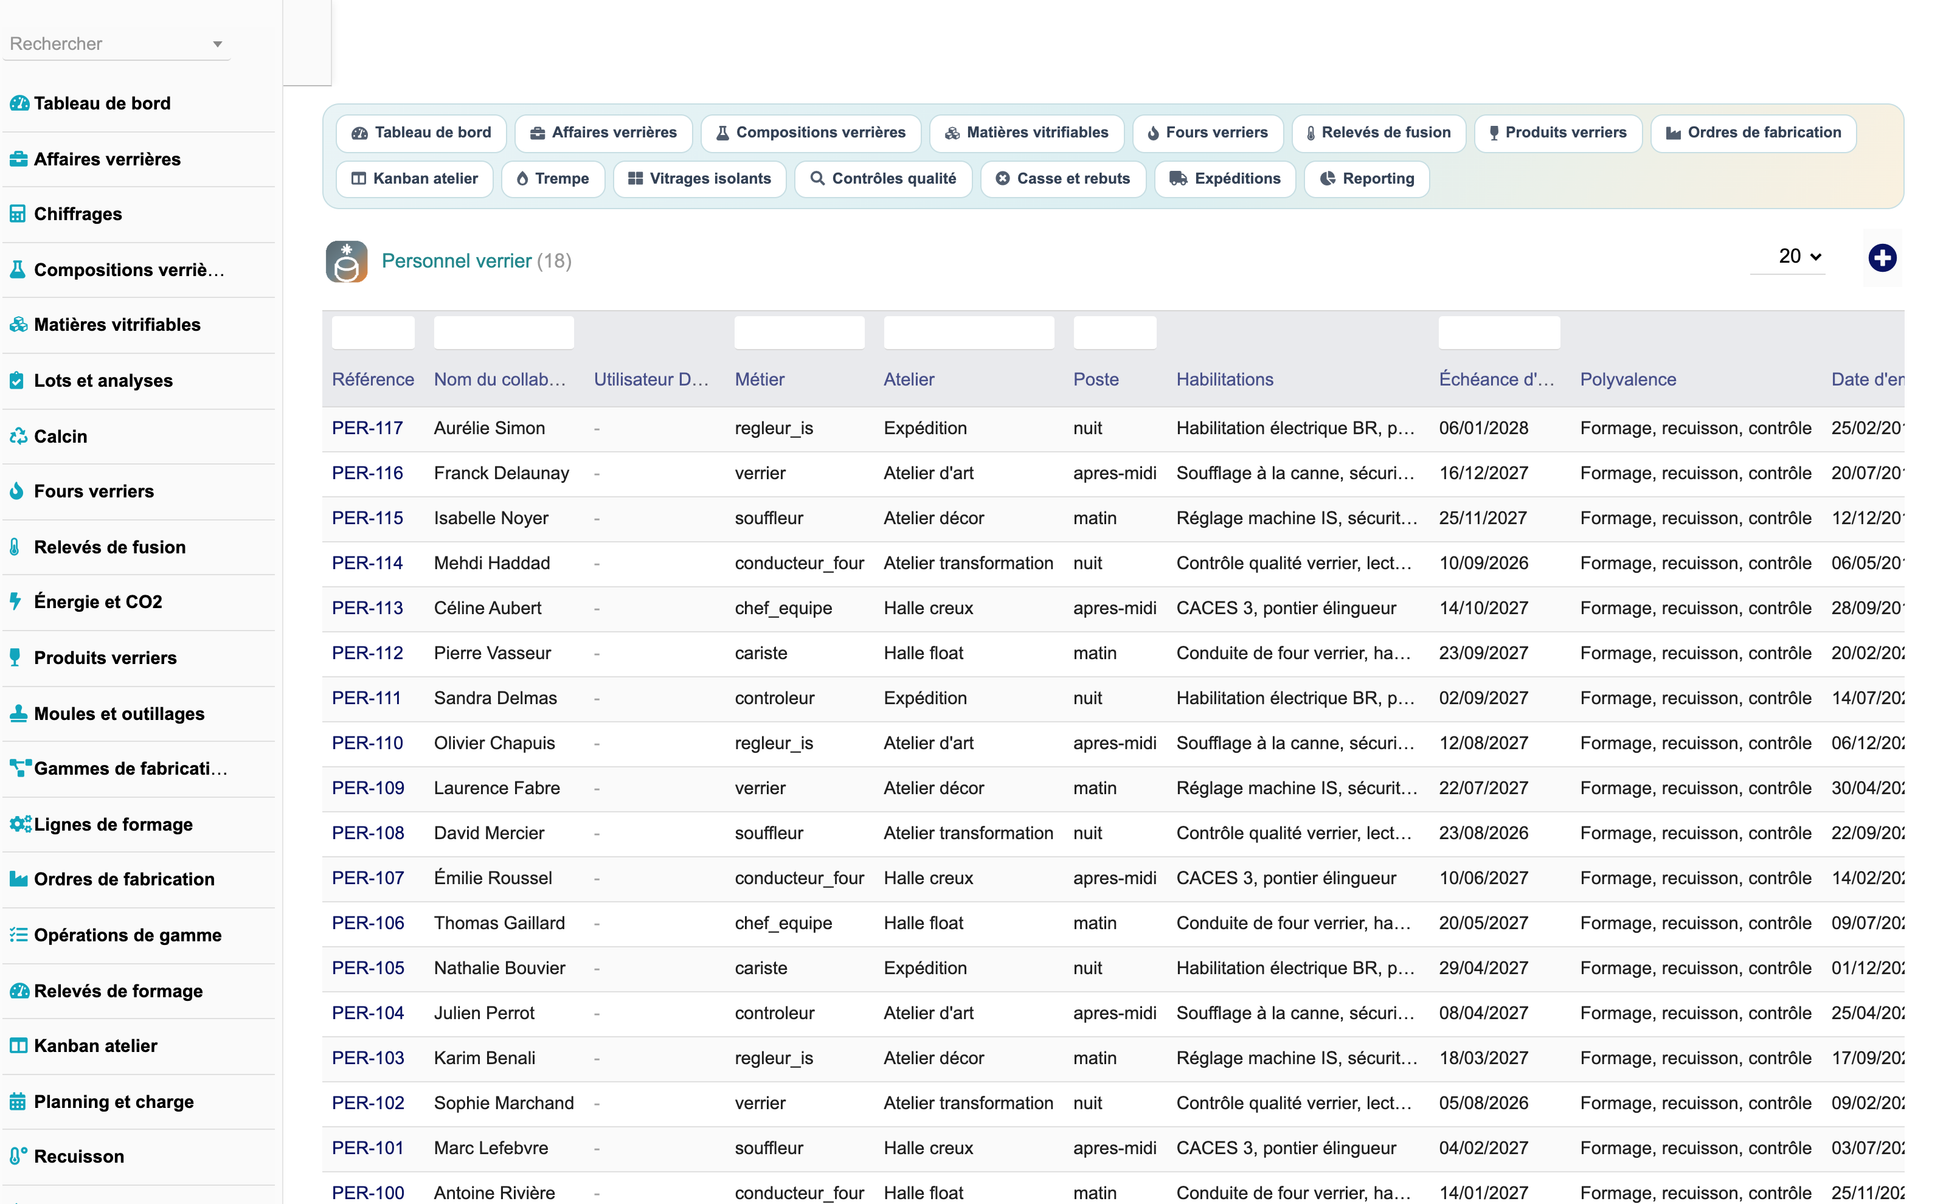Open the Trempe tab

tap(553, 179)
